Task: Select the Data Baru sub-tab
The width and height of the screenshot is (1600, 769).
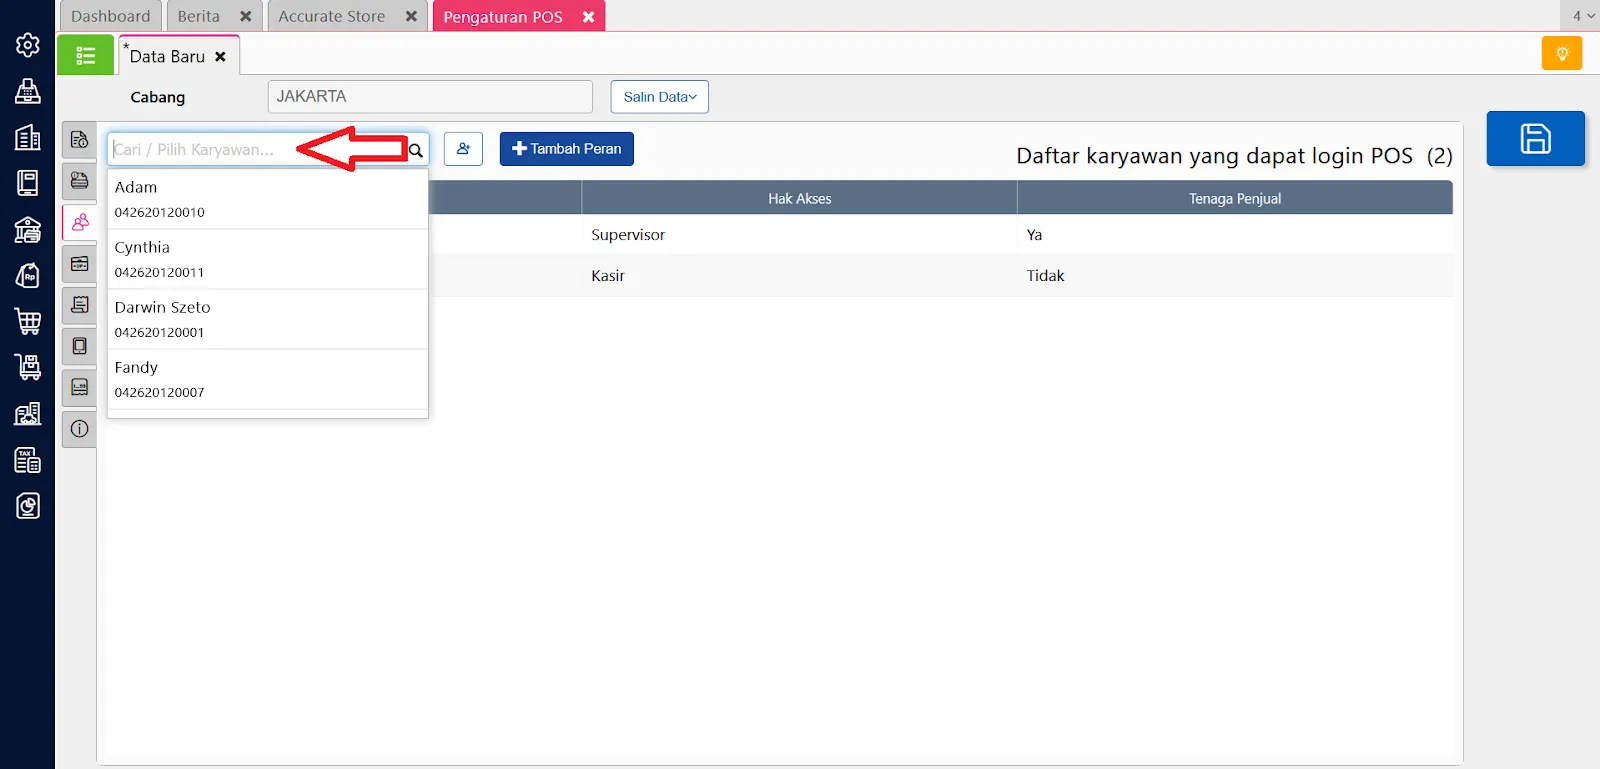Action: pyautogui.click(x=167, y=57)
